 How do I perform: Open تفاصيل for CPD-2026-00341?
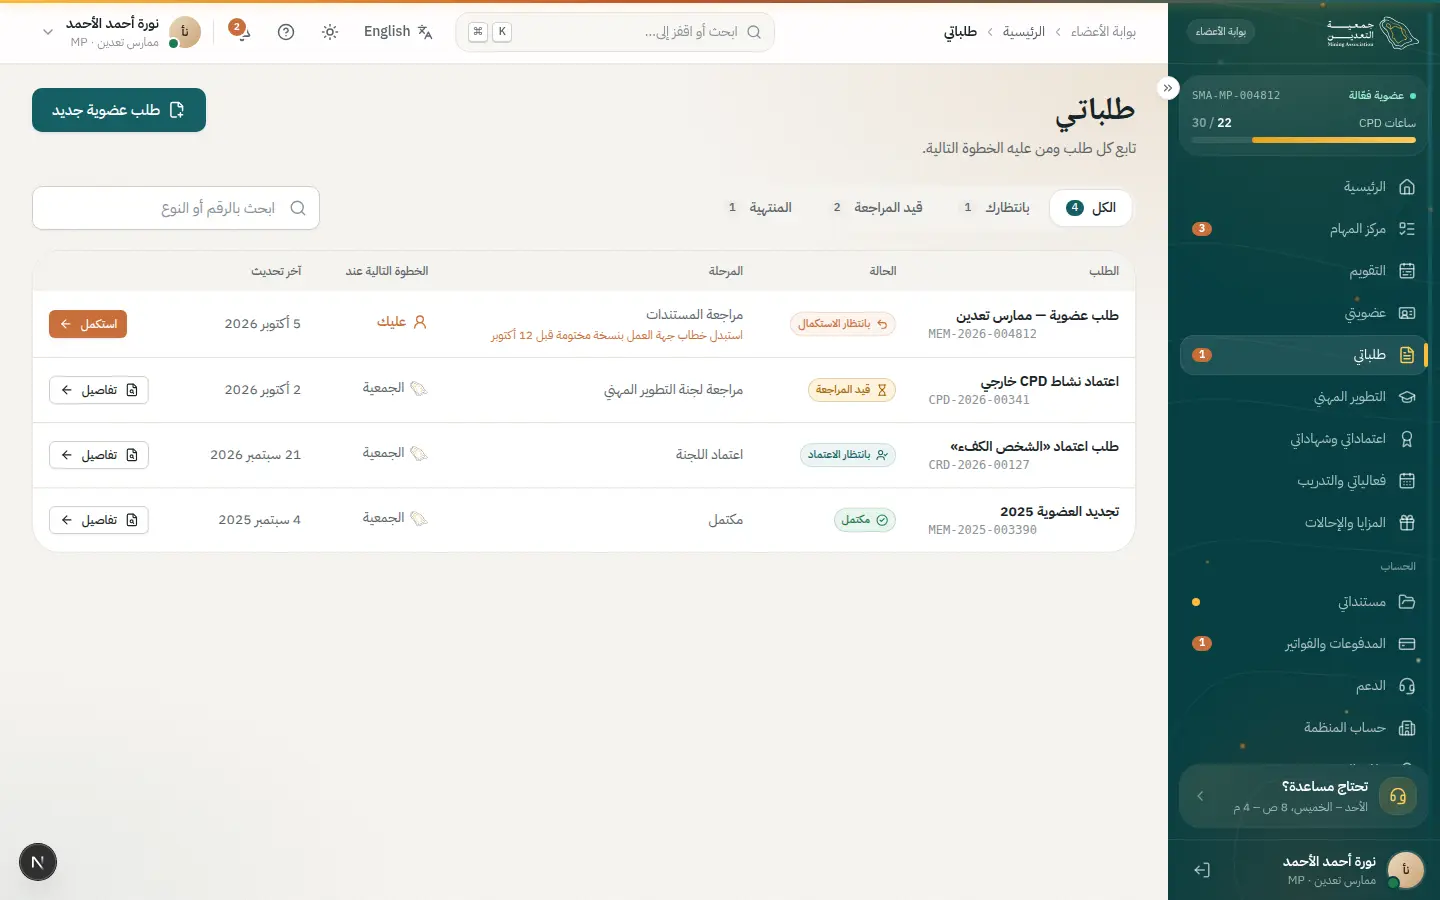[99, 390]
